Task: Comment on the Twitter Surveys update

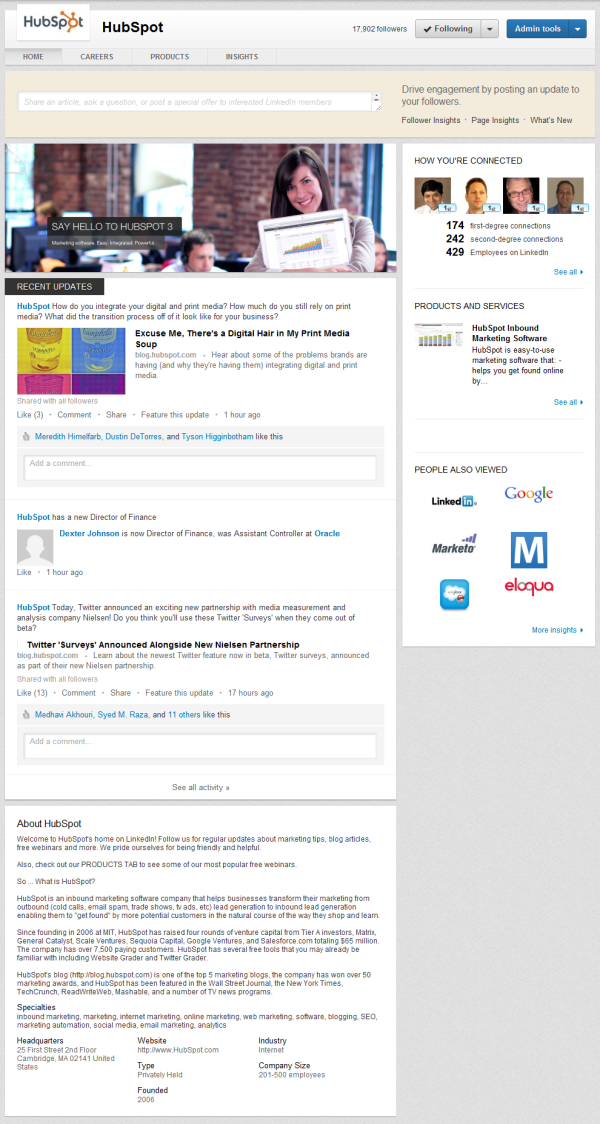Action: (79, 692)
